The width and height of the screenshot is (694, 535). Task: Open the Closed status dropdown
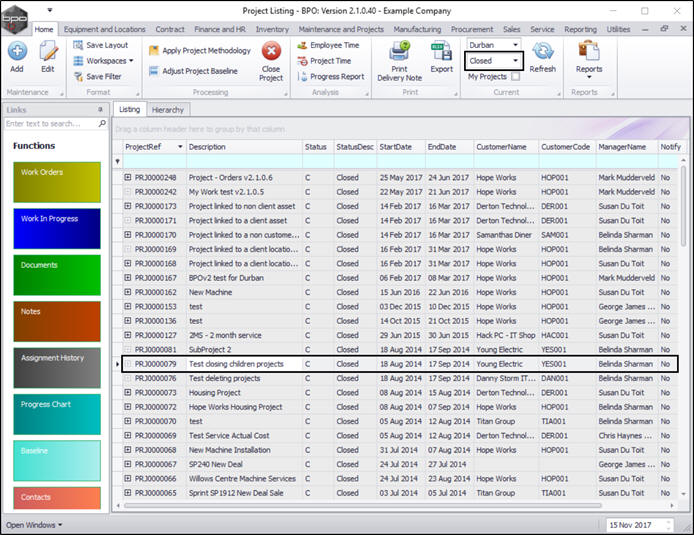(x=516, y=61)
